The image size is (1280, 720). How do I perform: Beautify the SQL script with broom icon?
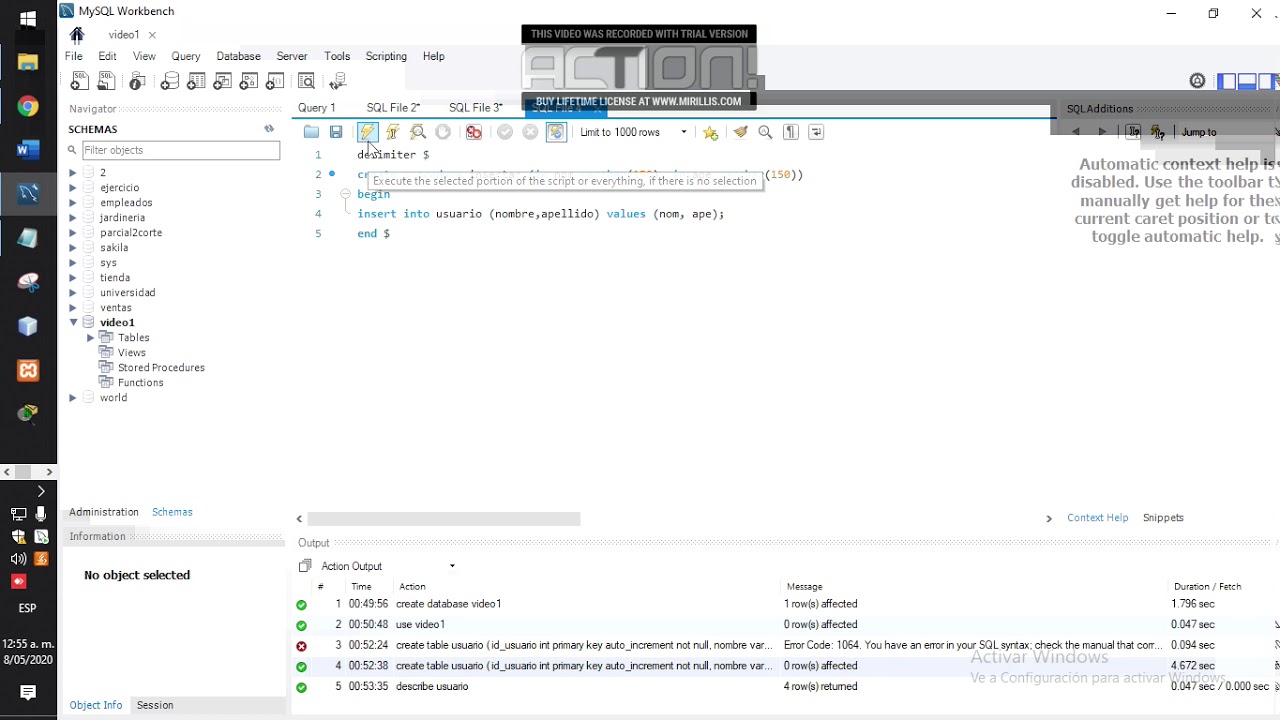tap(740, 132)
